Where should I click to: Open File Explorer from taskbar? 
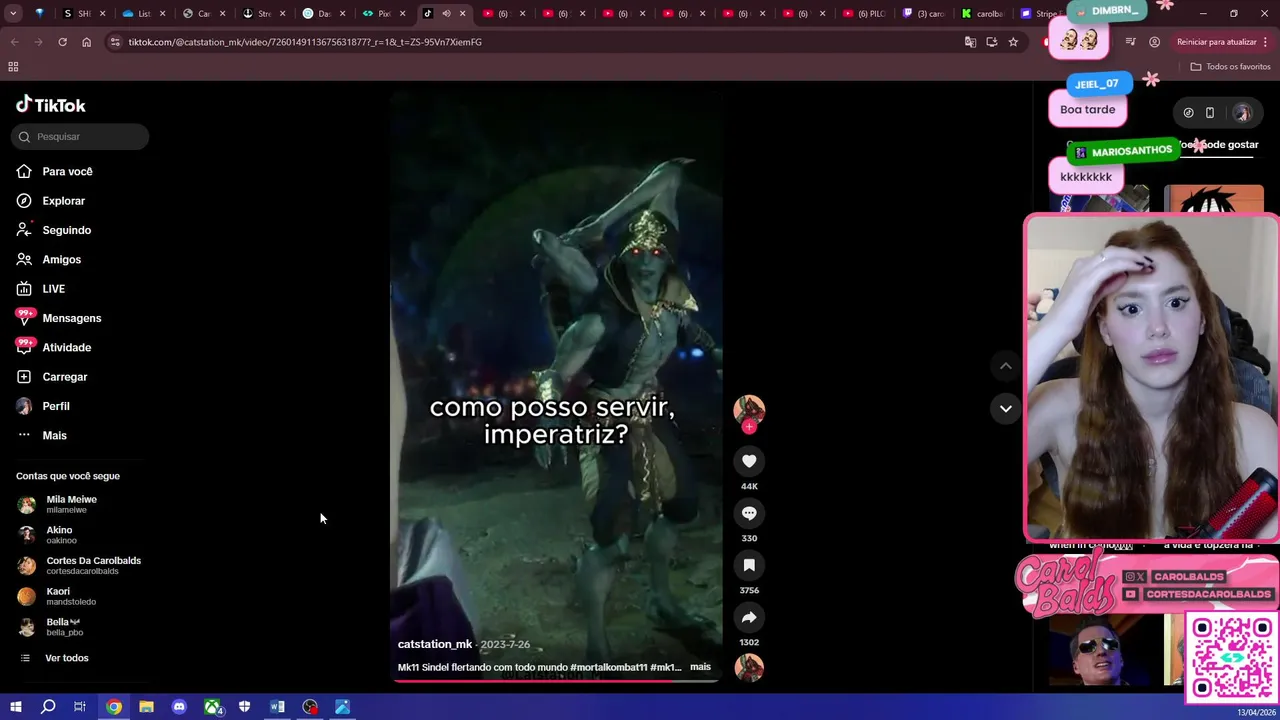[146, 707]
